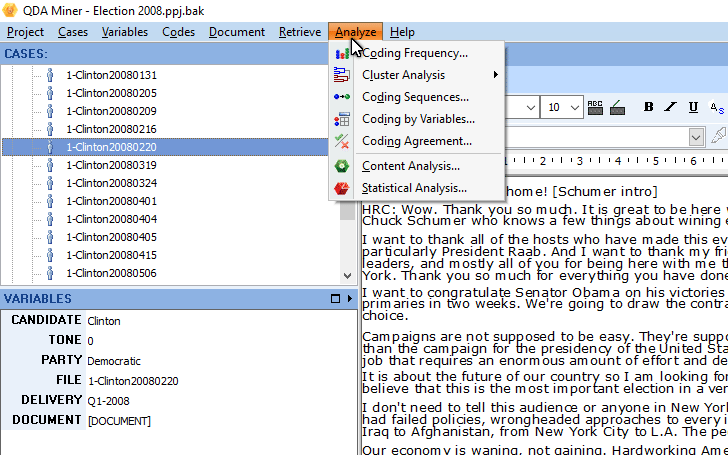Click the Cluster Analysis menu icon

[342, 75]
